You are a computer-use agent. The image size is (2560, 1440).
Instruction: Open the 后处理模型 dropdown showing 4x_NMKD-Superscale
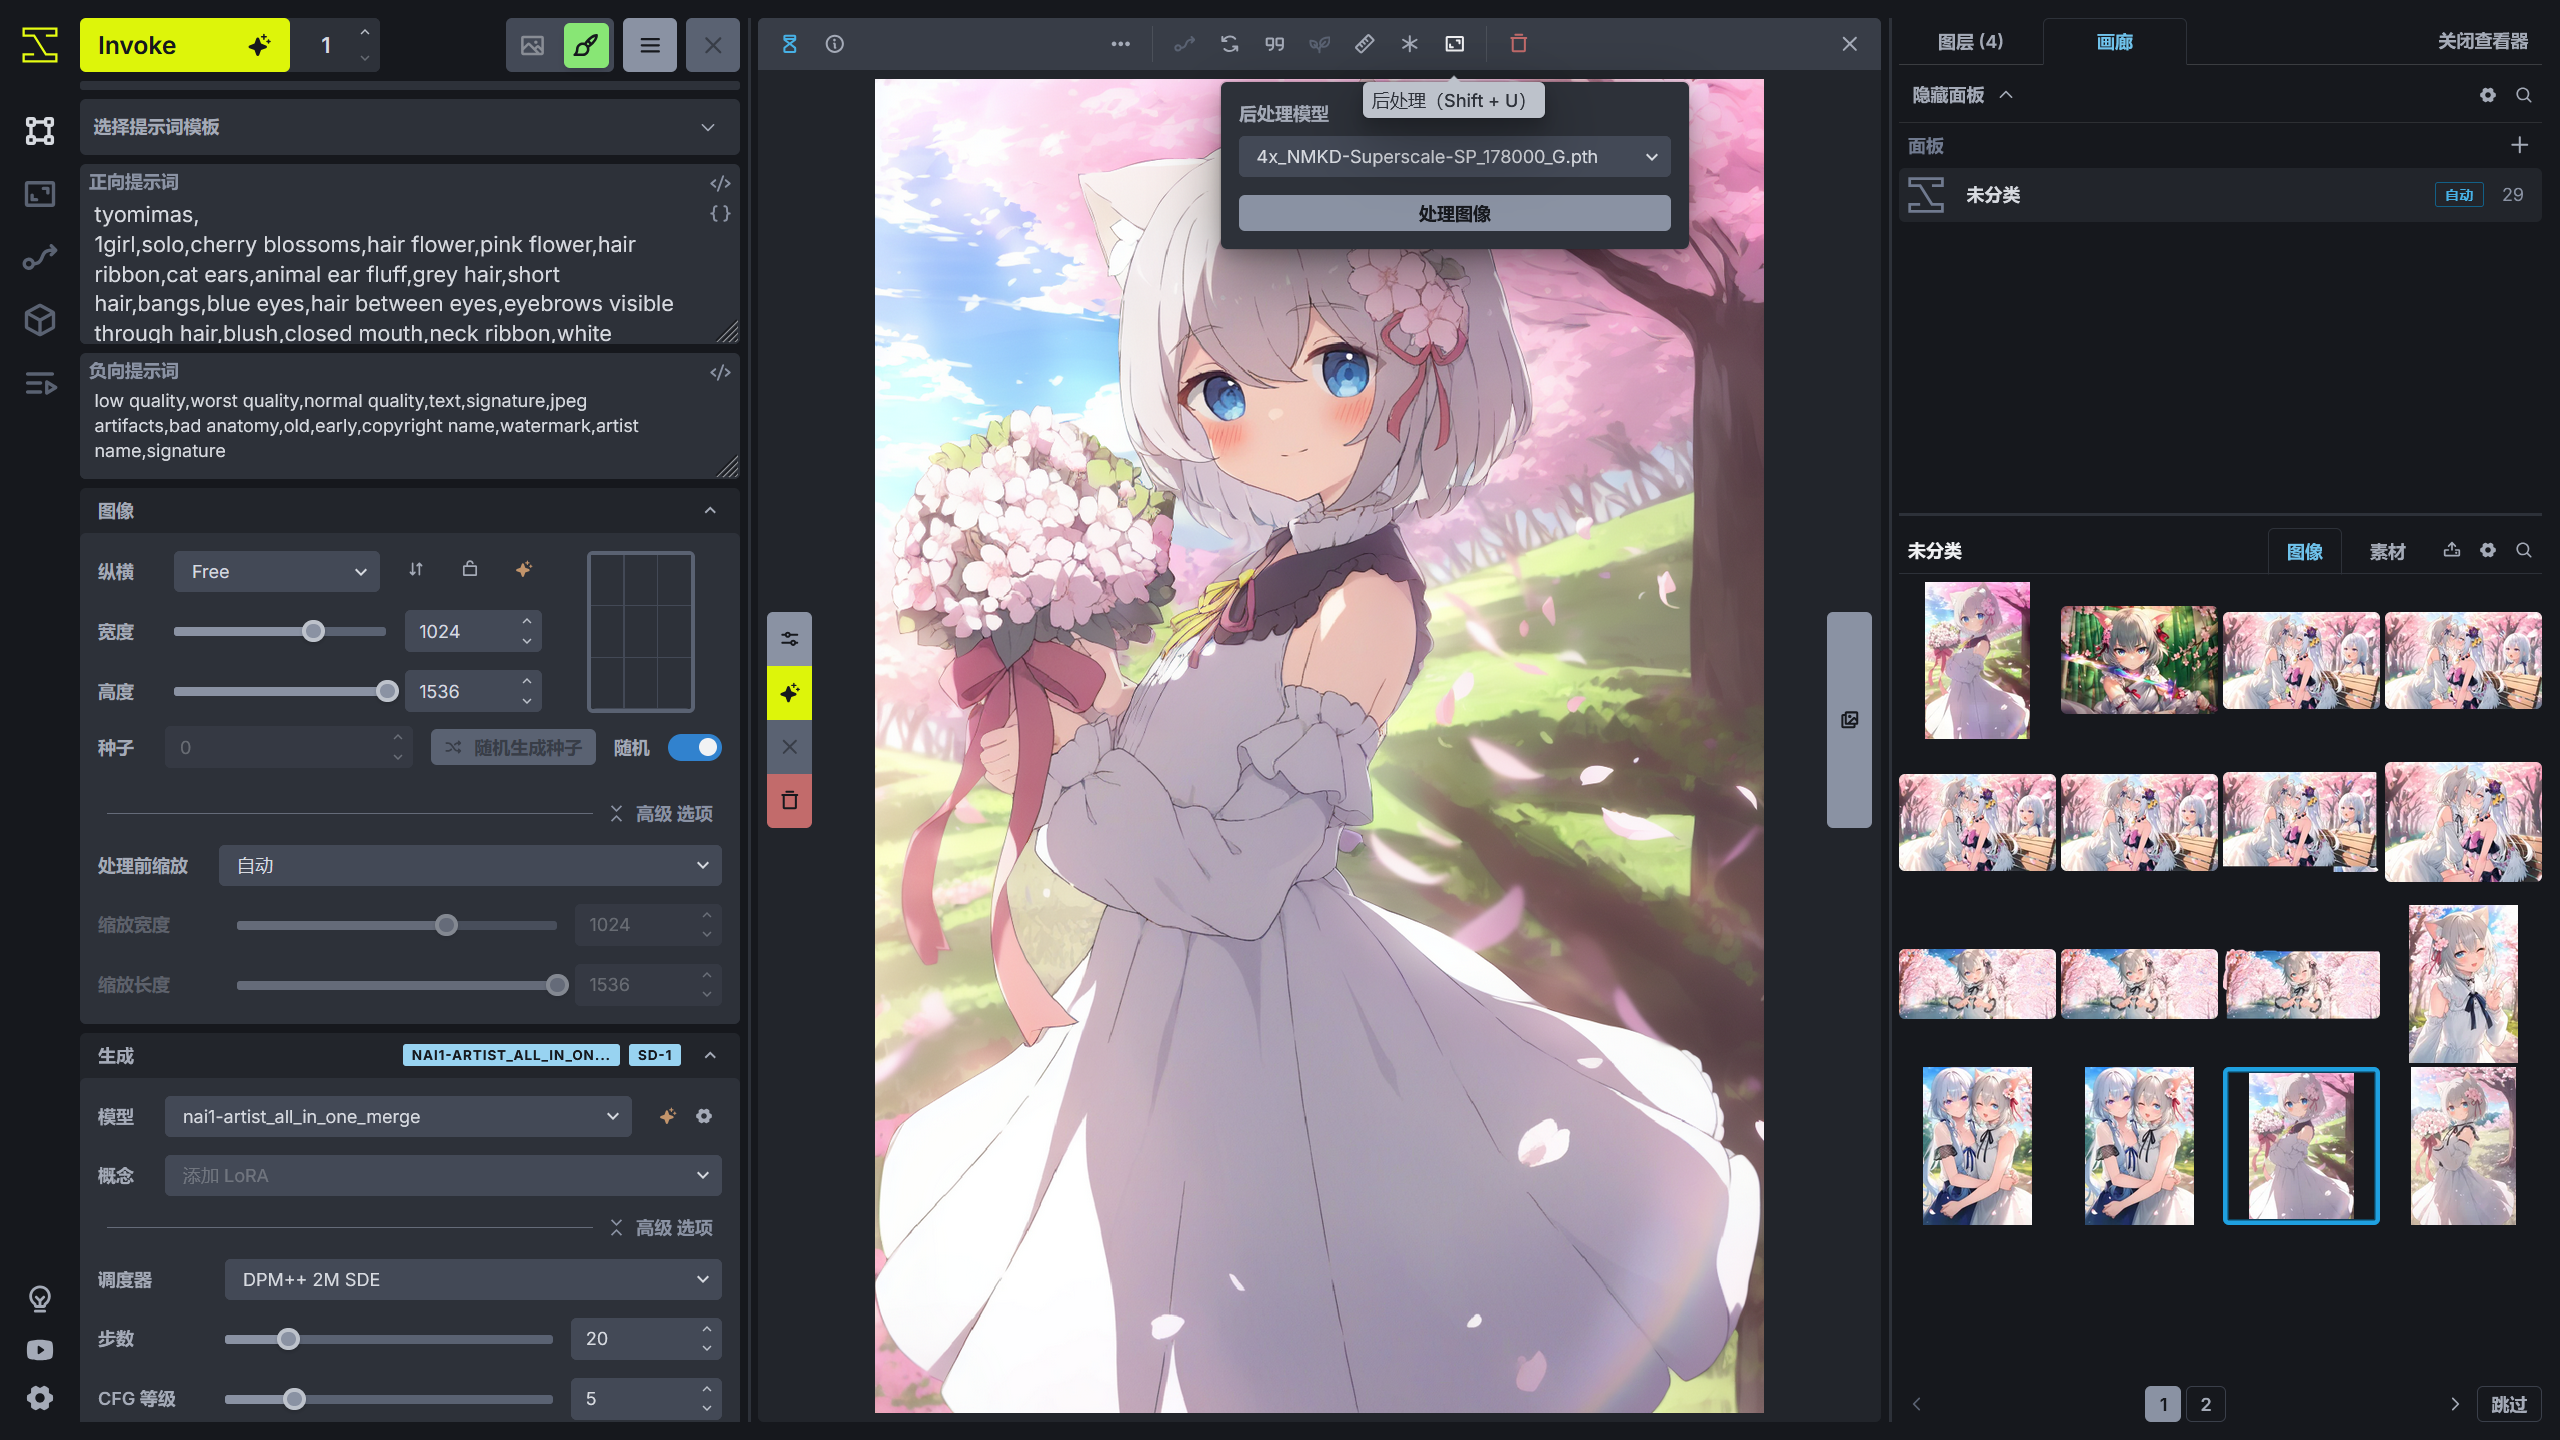(1453, 157)
